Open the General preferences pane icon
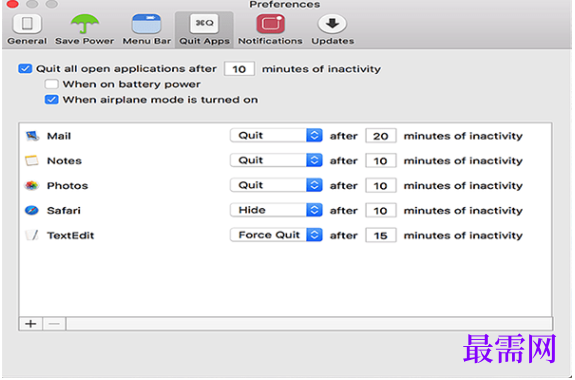575x380 pixels. (27, 23)
